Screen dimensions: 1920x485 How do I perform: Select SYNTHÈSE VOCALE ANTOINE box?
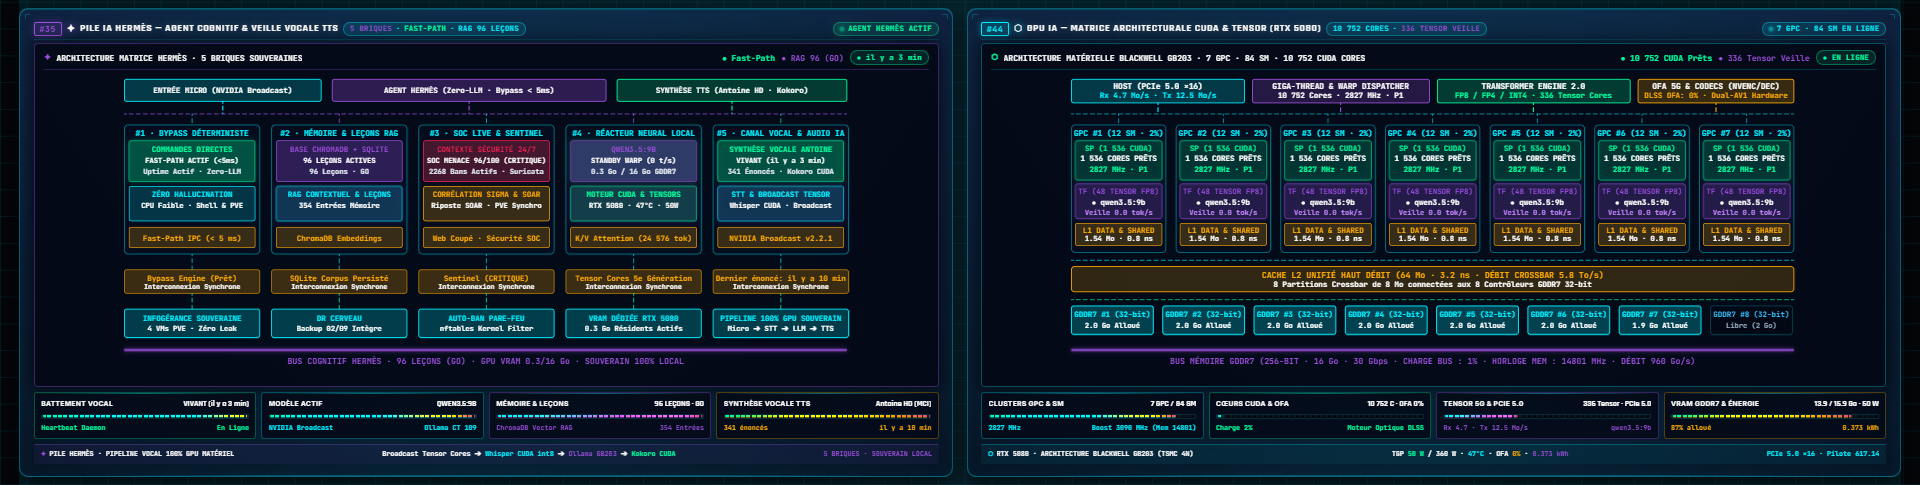pyautogui.click(x=781, y=160)
